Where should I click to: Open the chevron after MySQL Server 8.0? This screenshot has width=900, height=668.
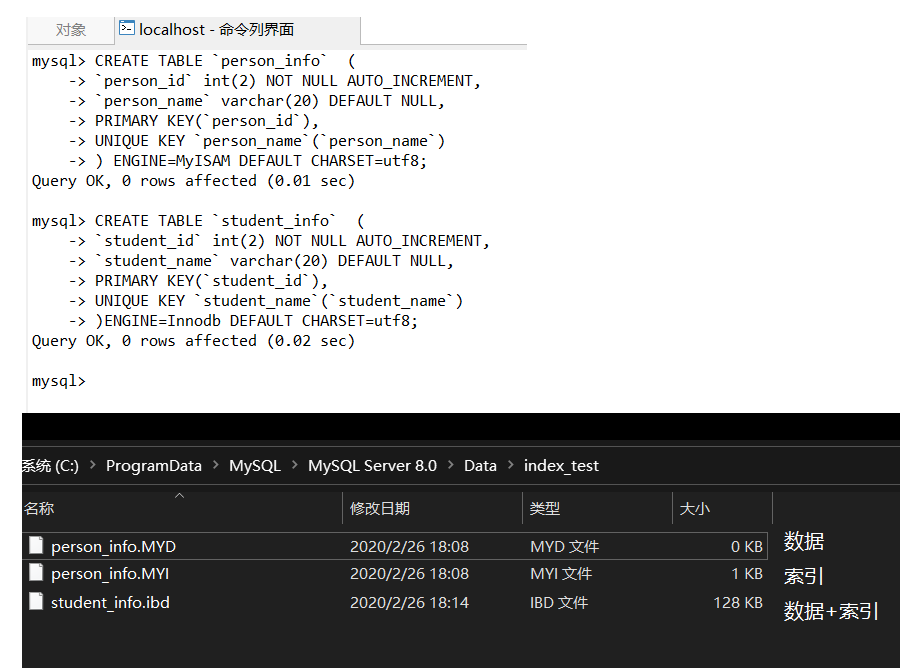[450, 466]
